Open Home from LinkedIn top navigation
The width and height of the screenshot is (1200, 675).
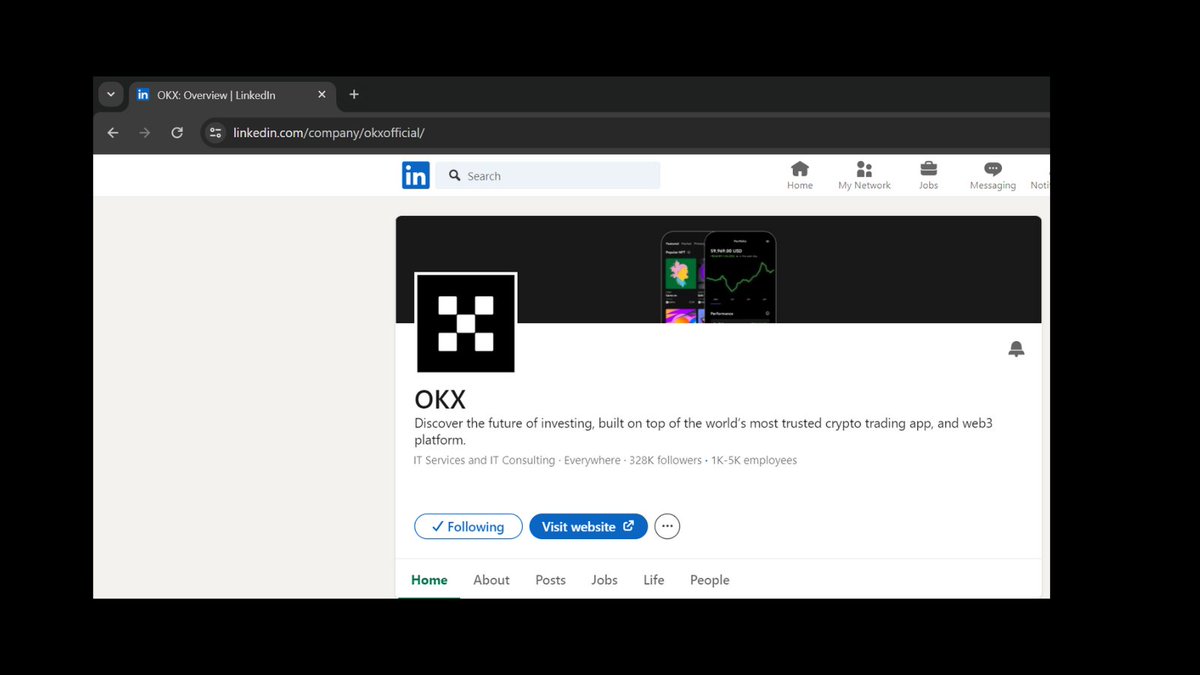pos(800,175)
